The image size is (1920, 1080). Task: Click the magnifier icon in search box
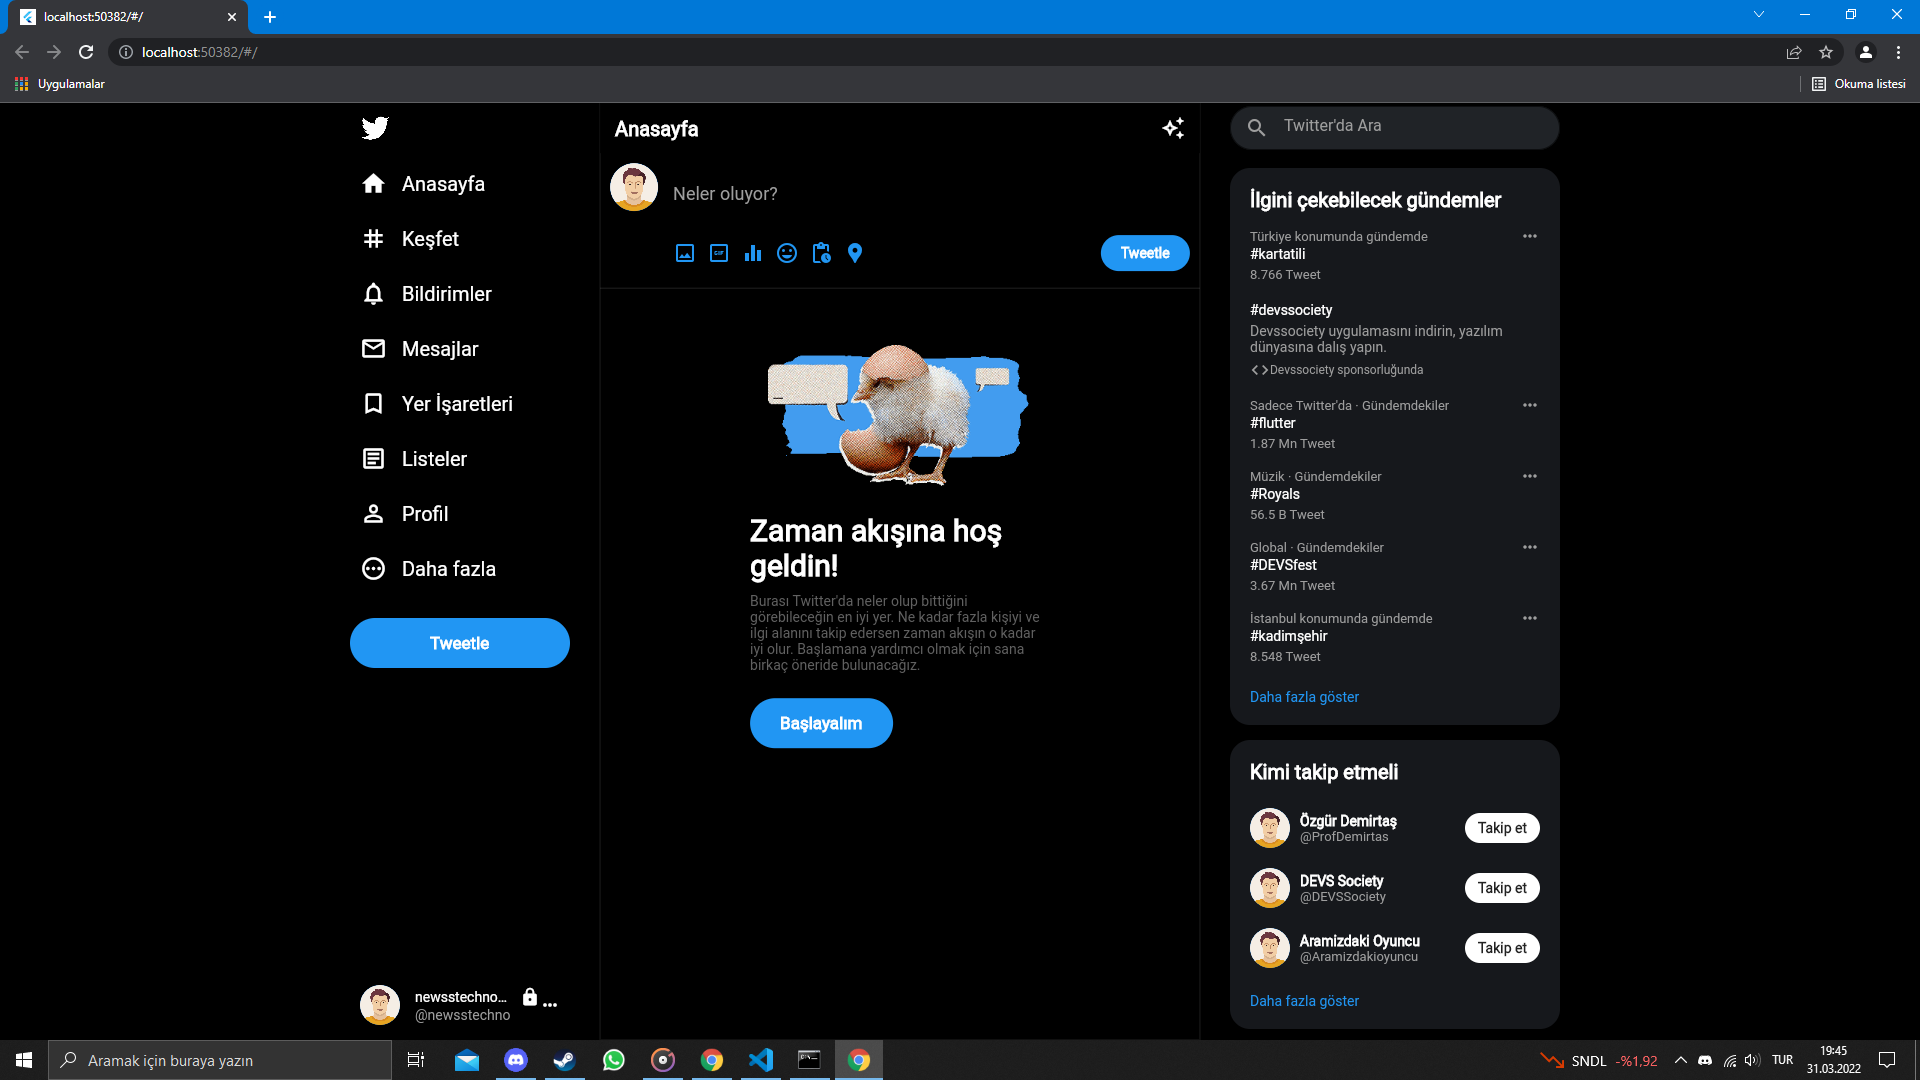[1257, 127]
